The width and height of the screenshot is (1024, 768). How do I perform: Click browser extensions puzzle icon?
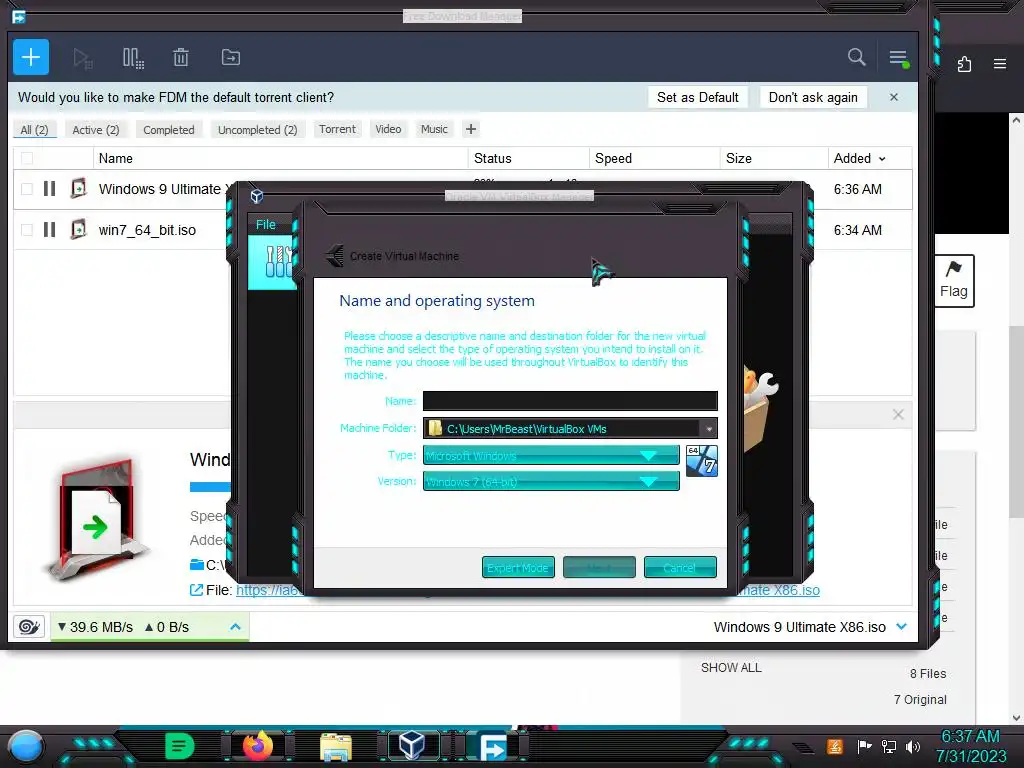pyautogui.click(x=964, y=64)
